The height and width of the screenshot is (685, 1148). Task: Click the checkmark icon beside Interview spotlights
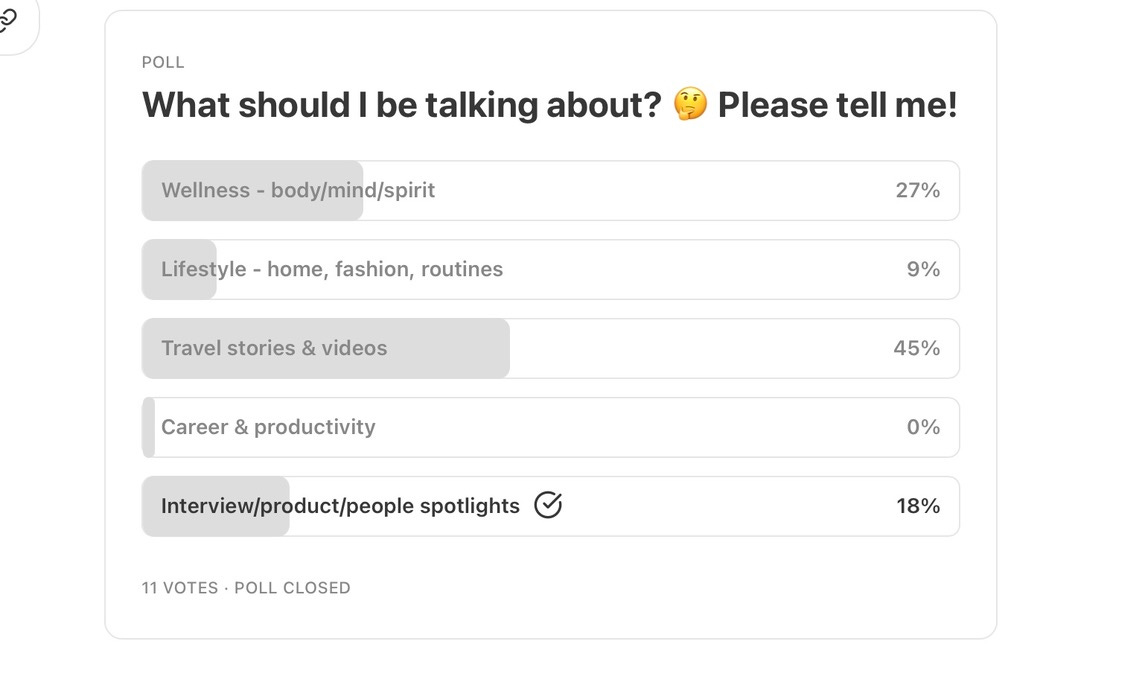(548, 505)
